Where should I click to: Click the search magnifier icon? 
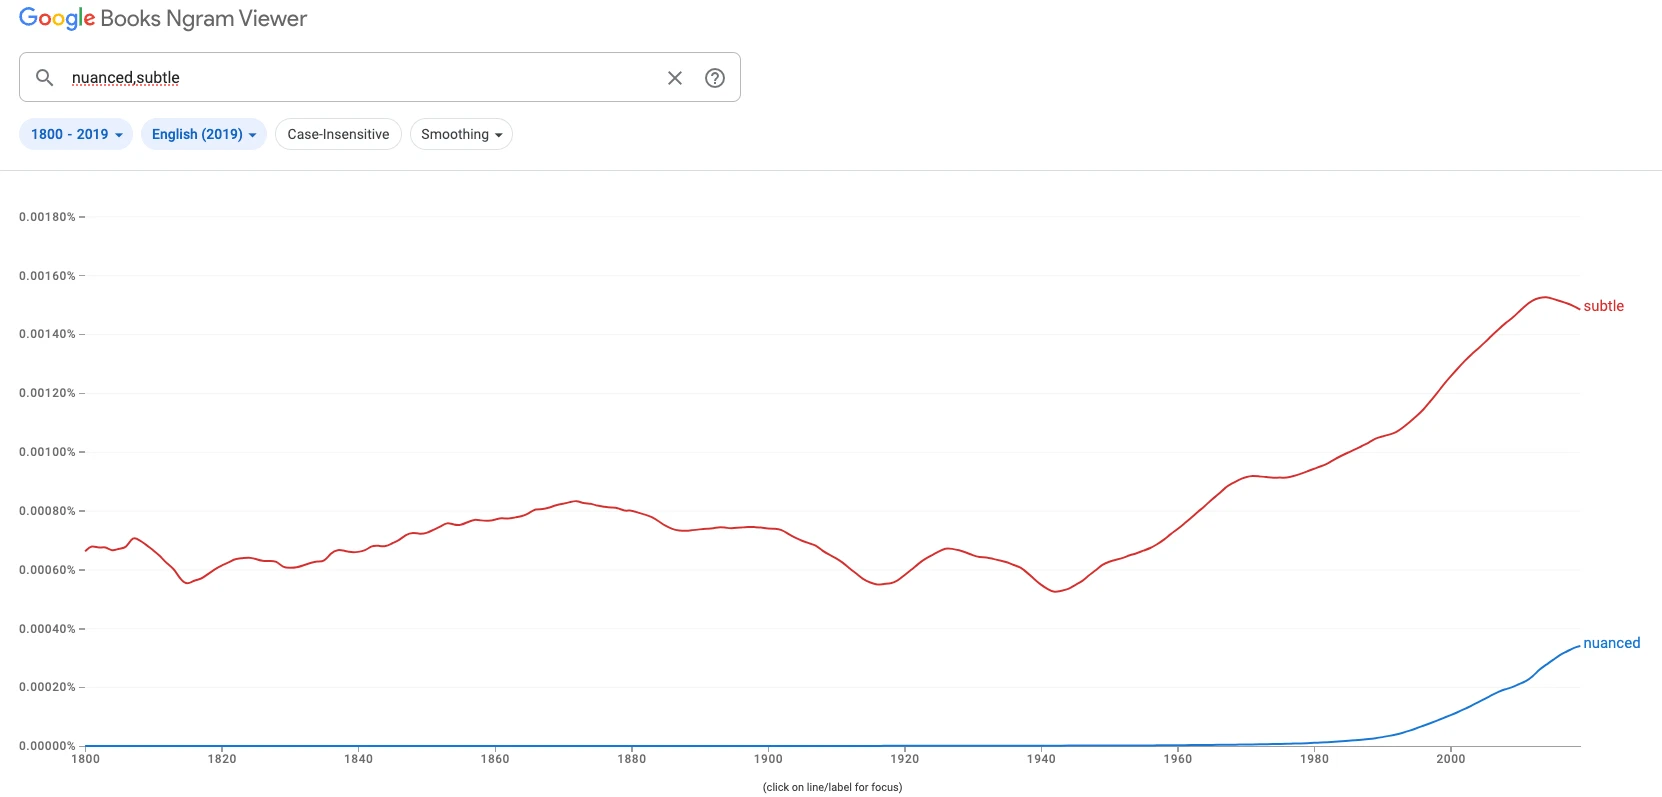(x=44, y=77)
